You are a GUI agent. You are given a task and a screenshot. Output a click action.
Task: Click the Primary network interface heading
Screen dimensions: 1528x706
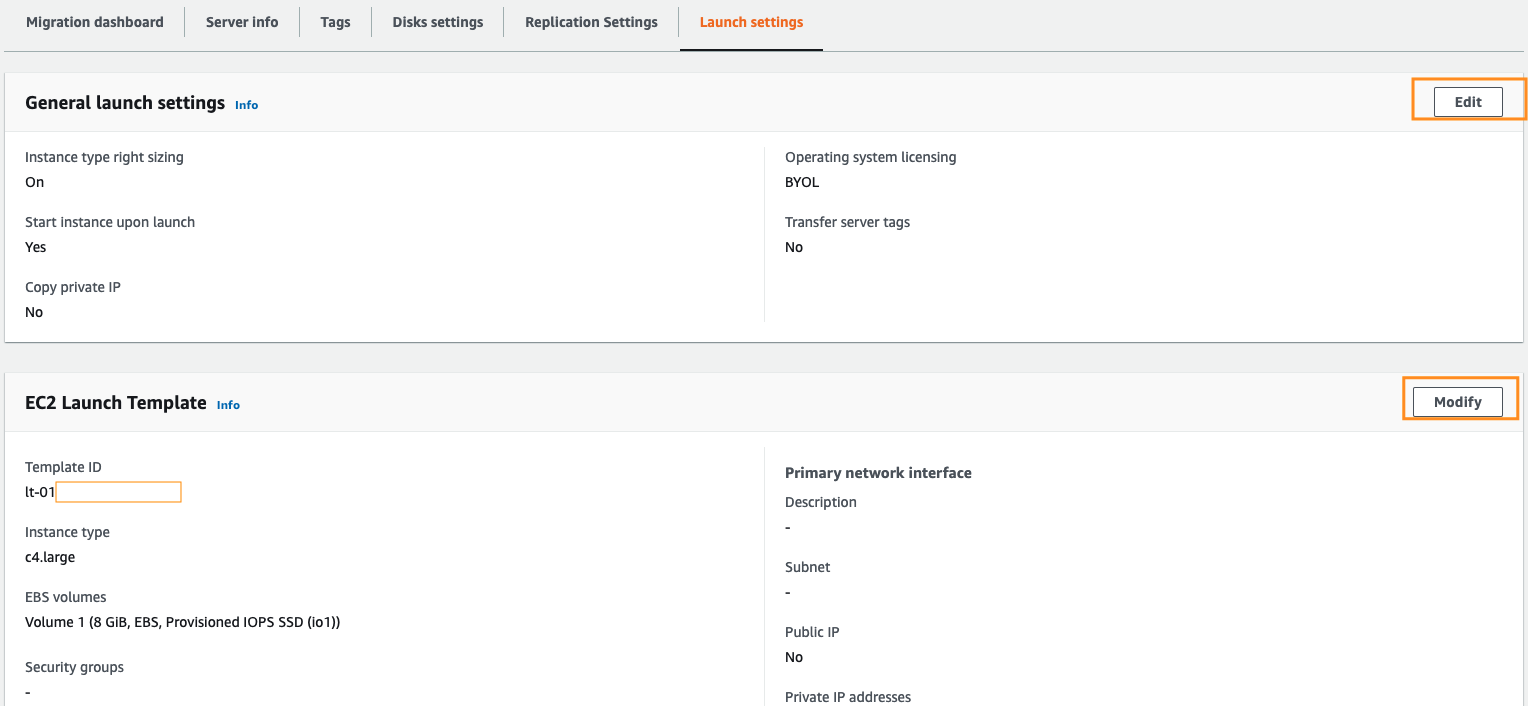(878, 472)
